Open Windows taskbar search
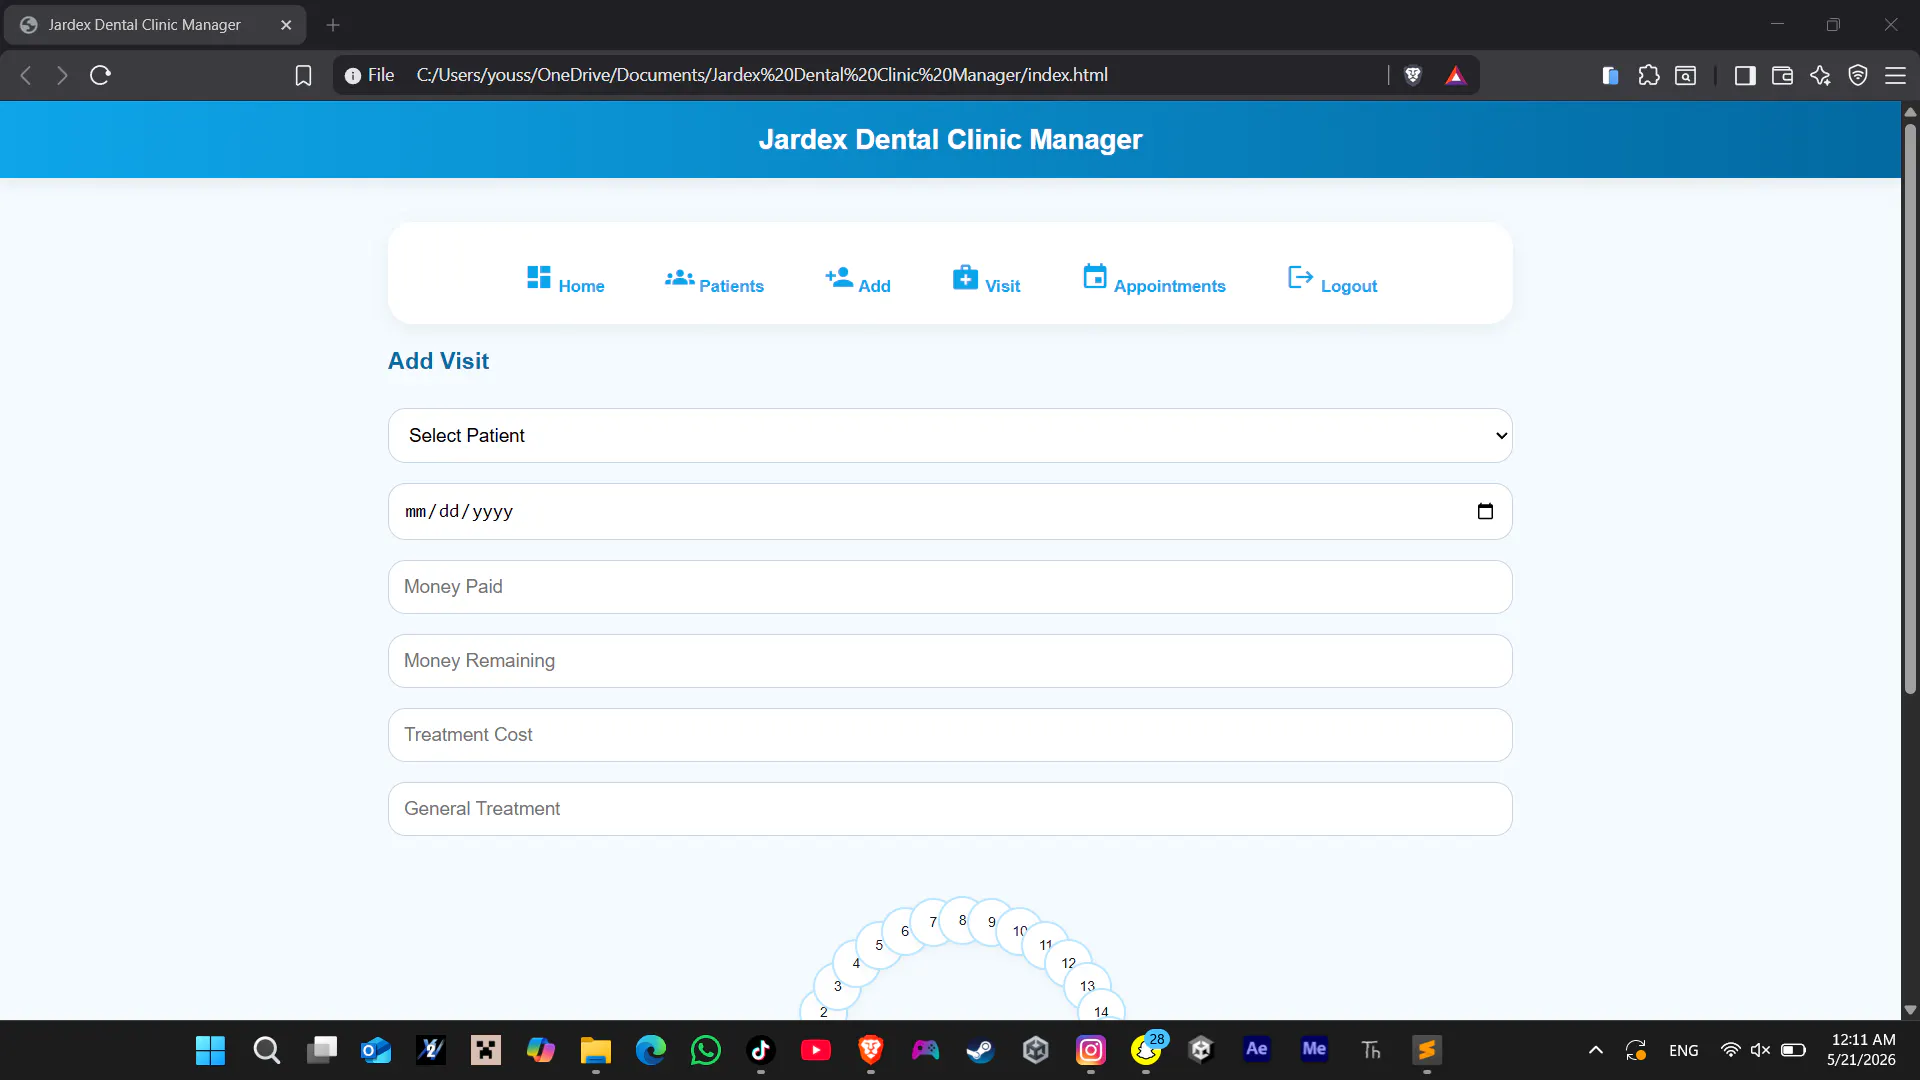1920x1080 pixels. pos(266,1050)
